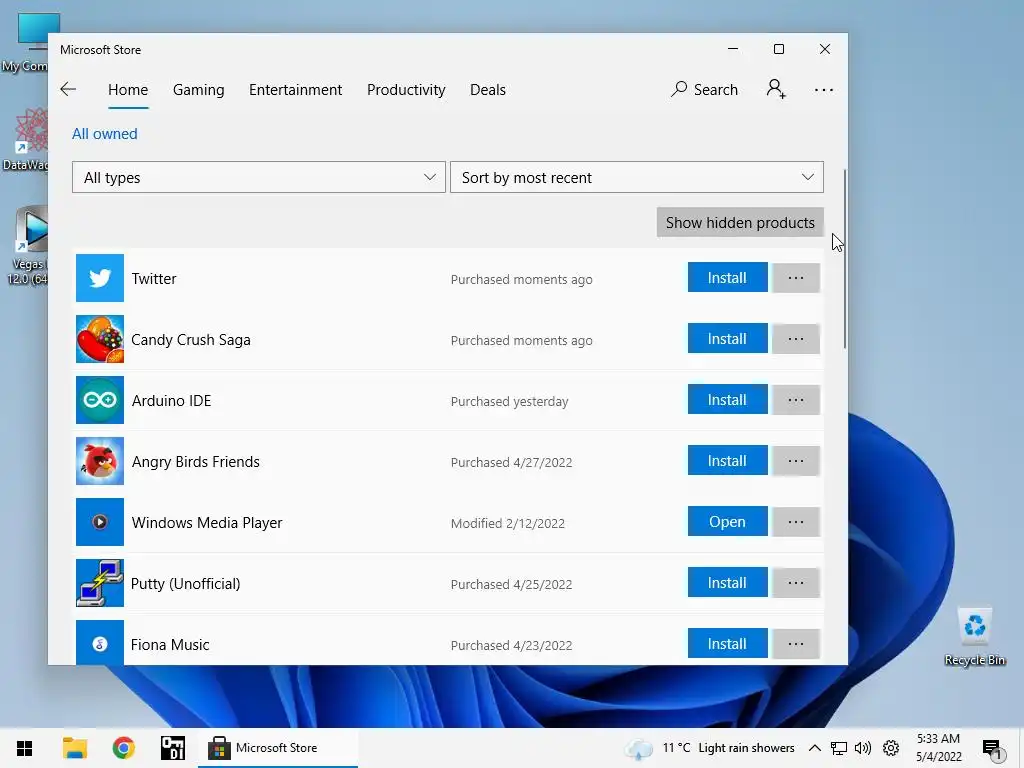This screenshot has width=1024, height=768.
Task: Switch to the Entertainment tab
Action: pos(295,89)
